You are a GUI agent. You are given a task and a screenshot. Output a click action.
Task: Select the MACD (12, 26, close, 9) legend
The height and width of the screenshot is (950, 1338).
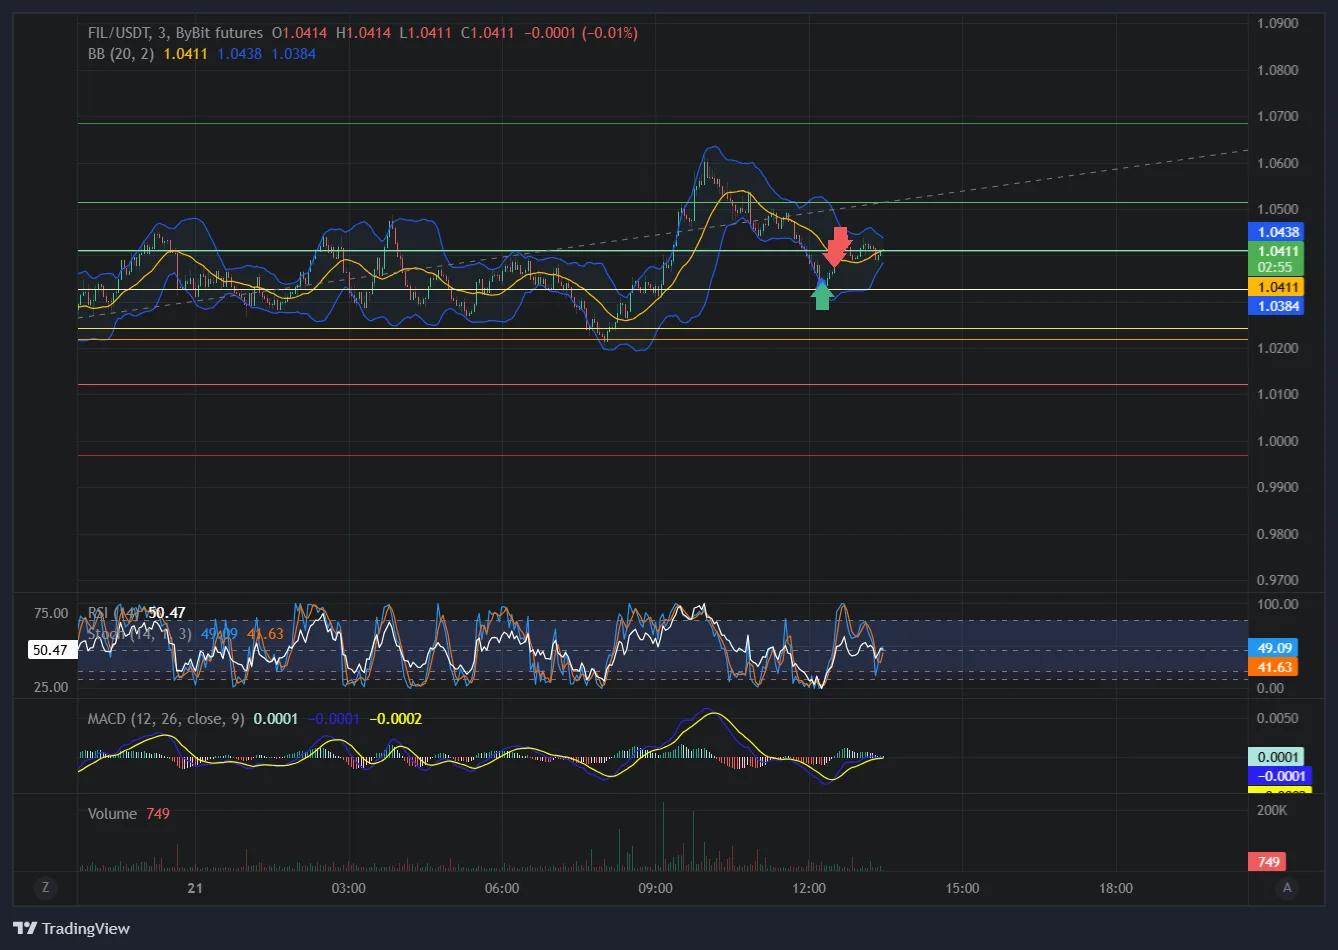point(166,719)
